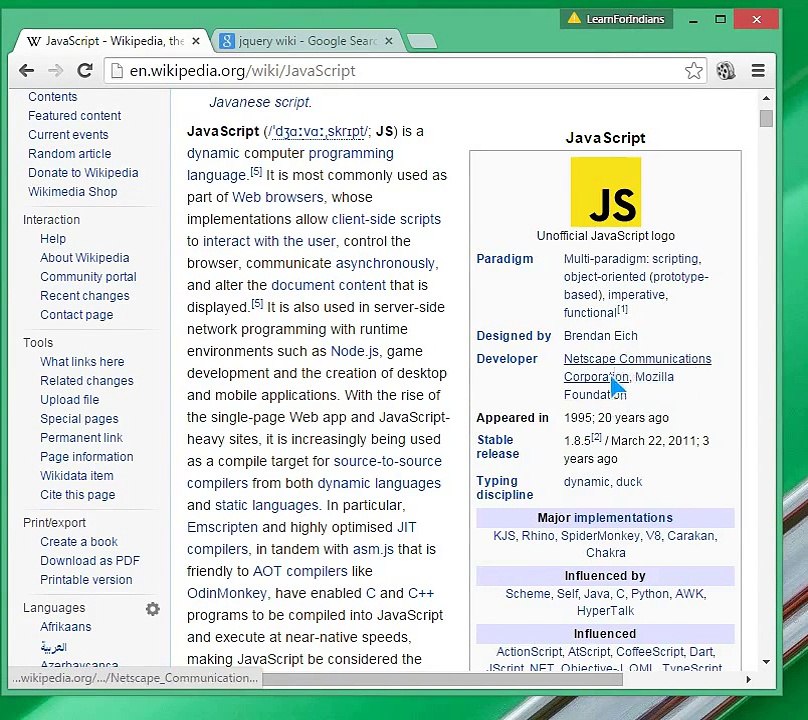Click the LearnForIndians warning badge
The height and width of the screenshot is (720, 808).
[616, 19]
